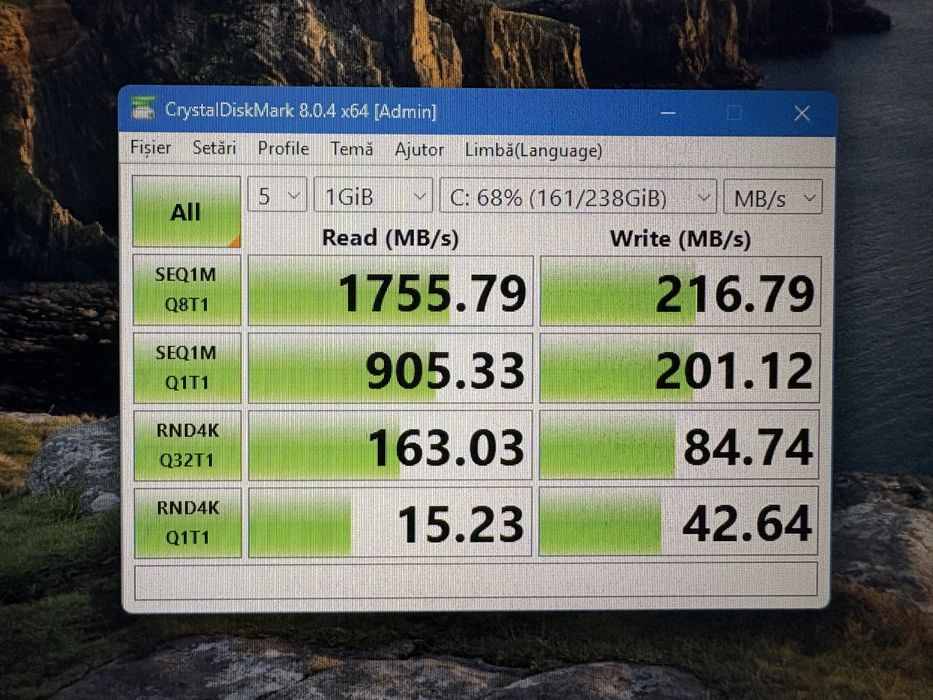Screen dimensions: 933x700
Task: Expand the test size dropdown showing 1GiB
Action: pos(373,195)
